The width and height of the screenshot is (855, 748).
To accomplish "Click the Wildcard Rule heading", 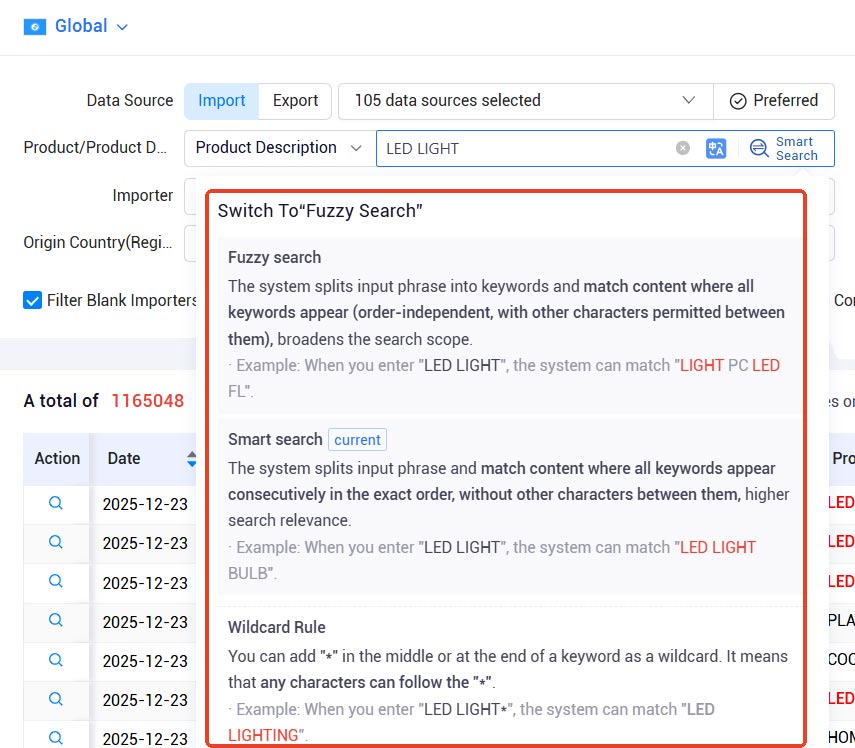I will [276, 627].
